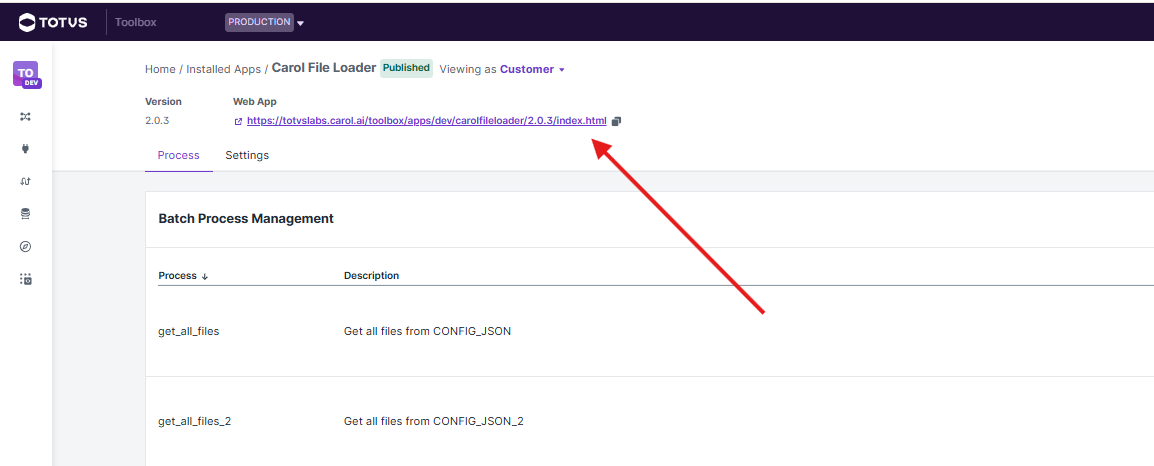The height and width of the screenshot is (466, 1154).
Task: Click the Published status badge
Action: tap(406, 68)
